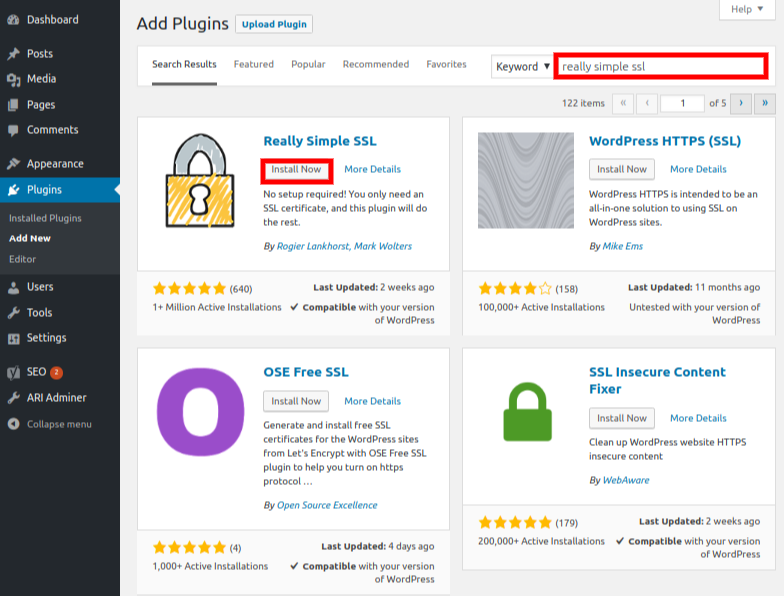
Task: Click the Plugins plug icon
Action: click(x=14, y=190)
